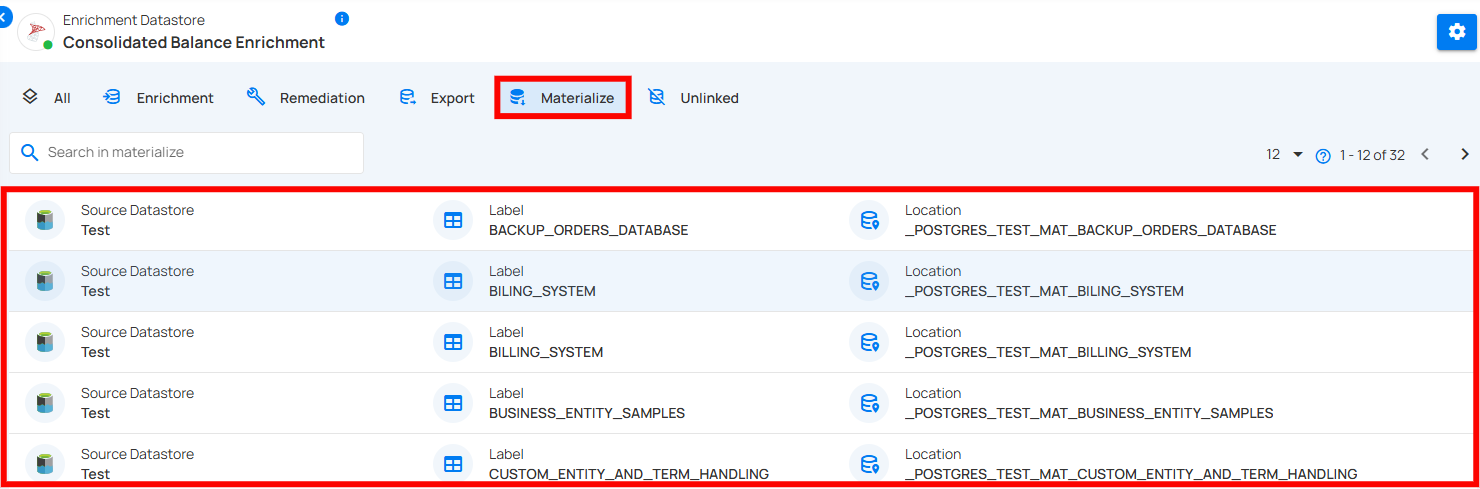
Task: Open the Enrichment tab
Action: coord(159,98)
